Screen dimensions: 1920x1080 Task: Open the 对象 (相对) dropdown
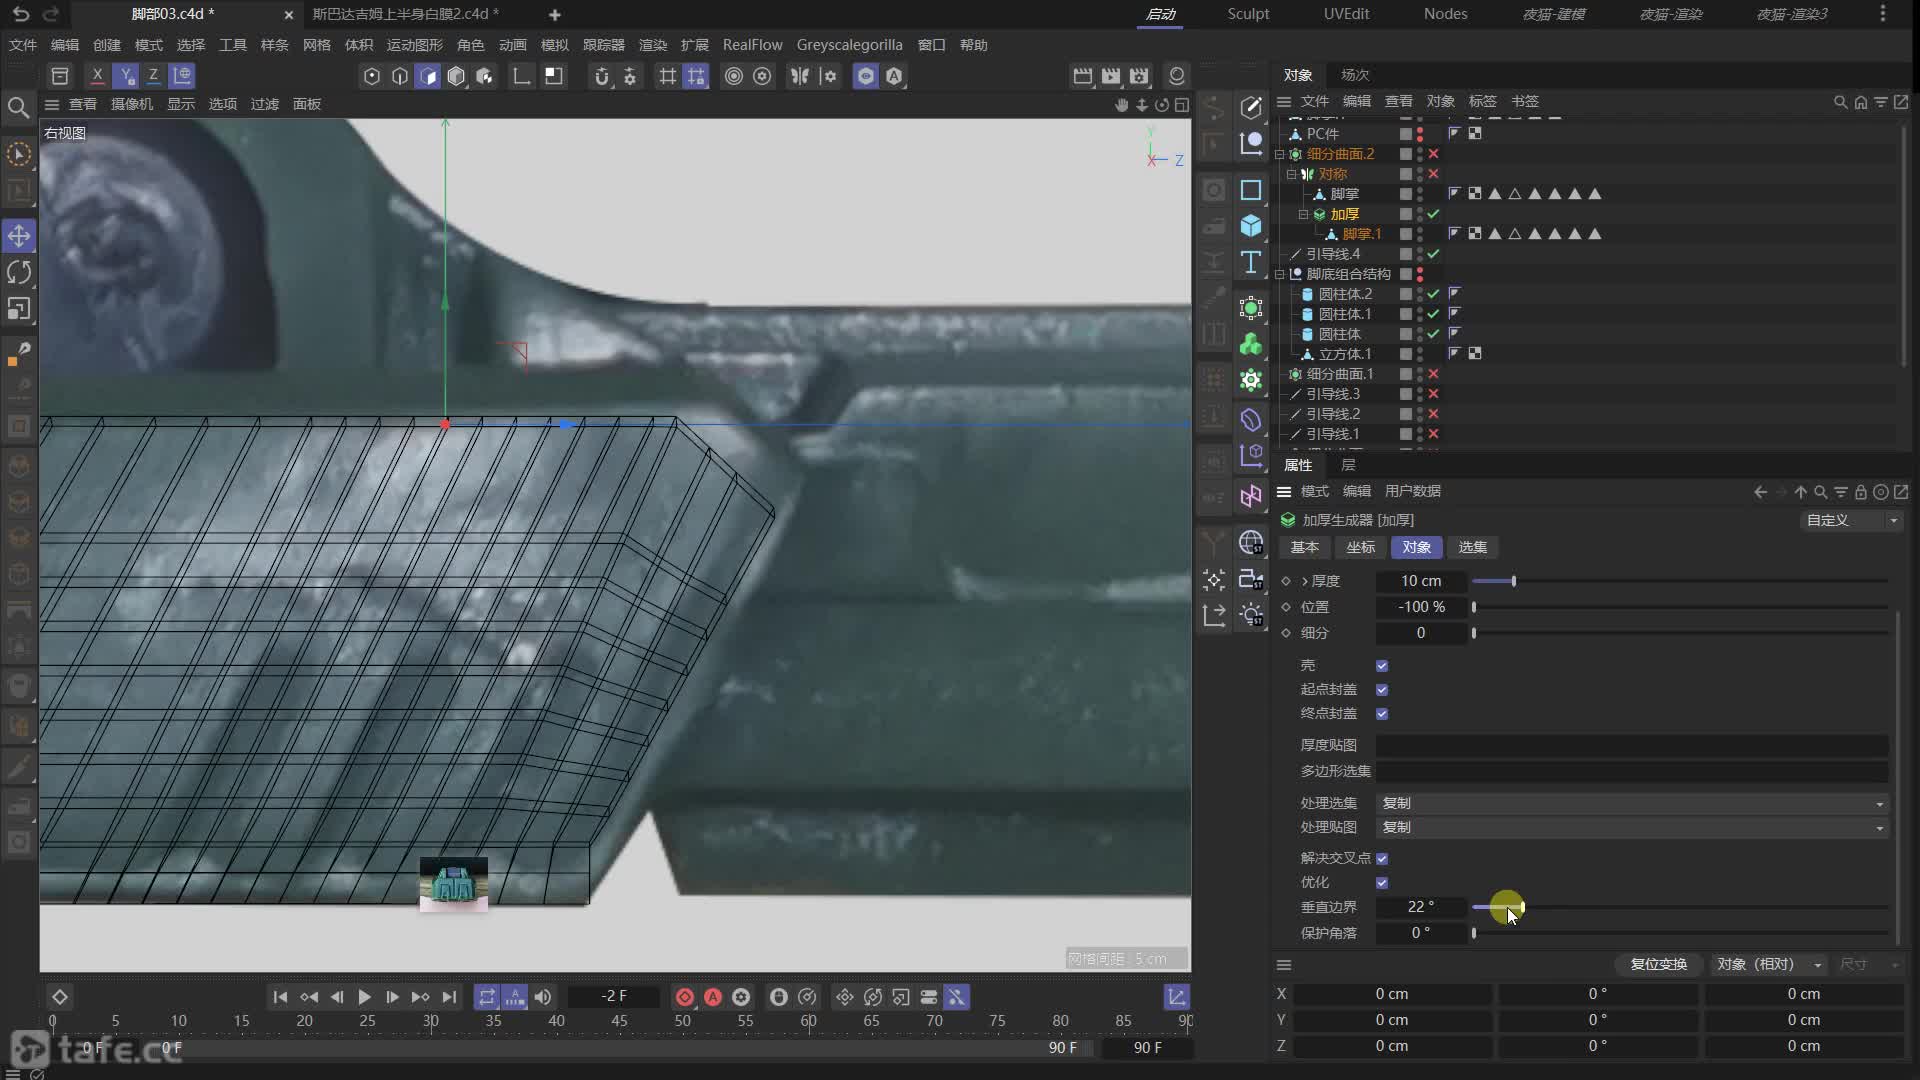[1769, 964]
